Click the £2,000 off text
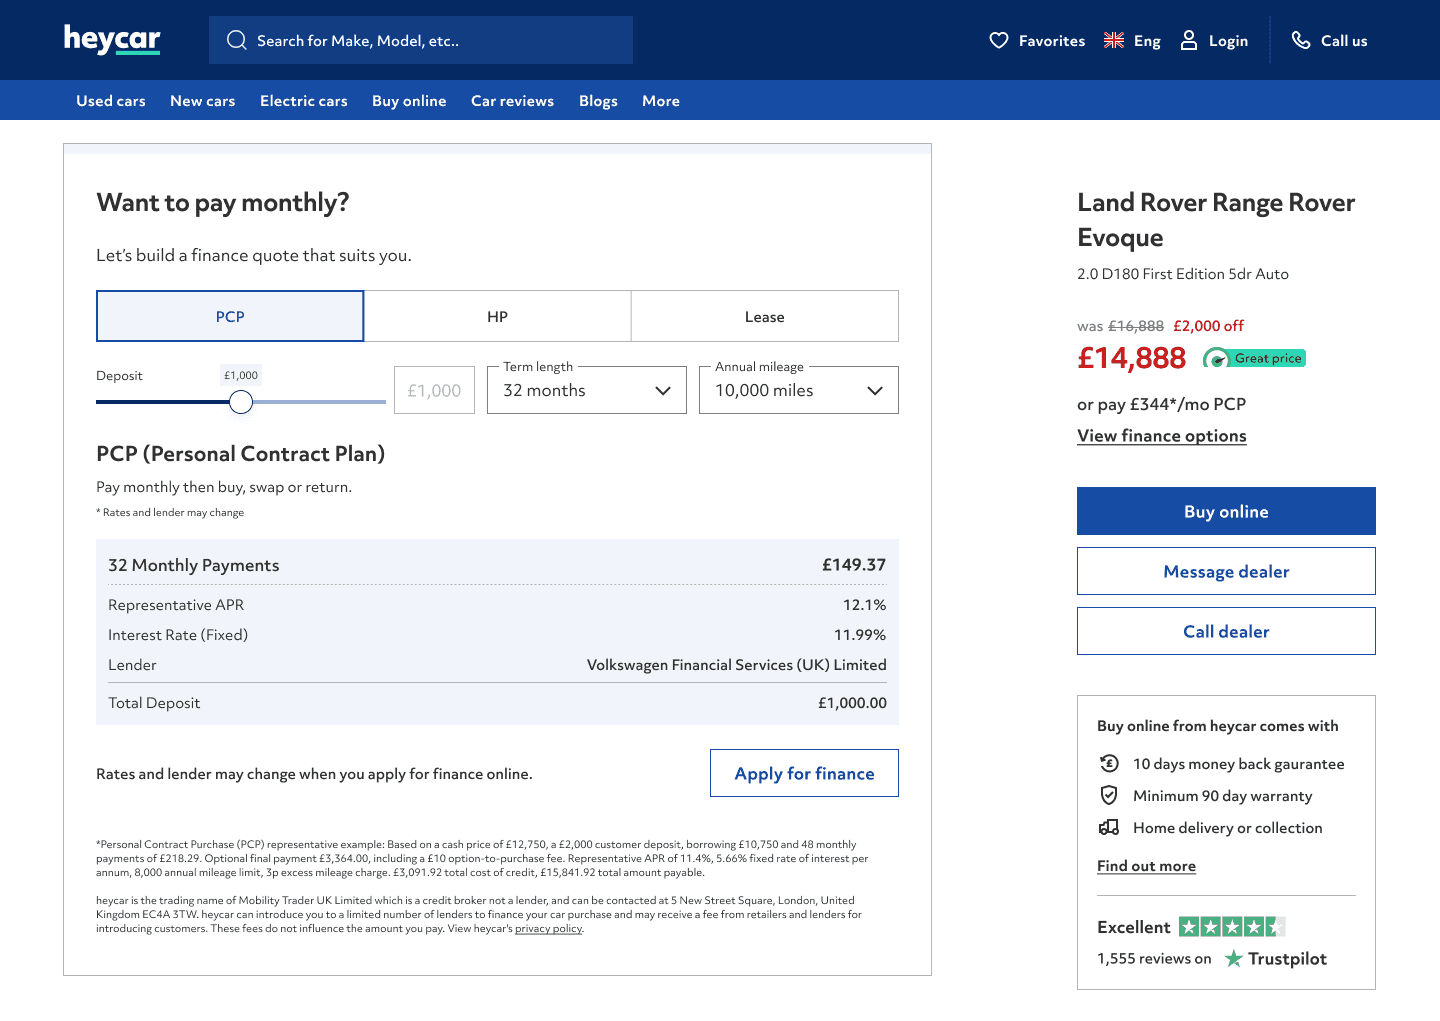This screenshot has height=1021, width=1440. (1208, 326)
